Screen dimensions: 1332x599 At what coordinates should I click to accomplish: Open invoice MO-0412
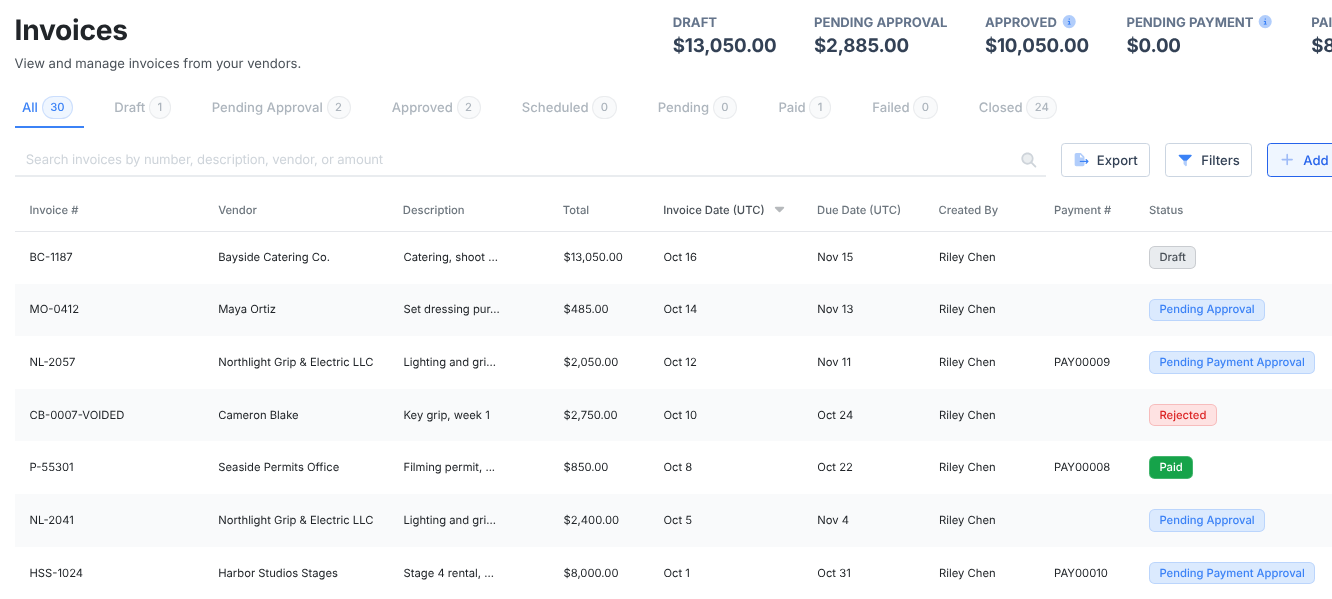click(x=54, y=309)
